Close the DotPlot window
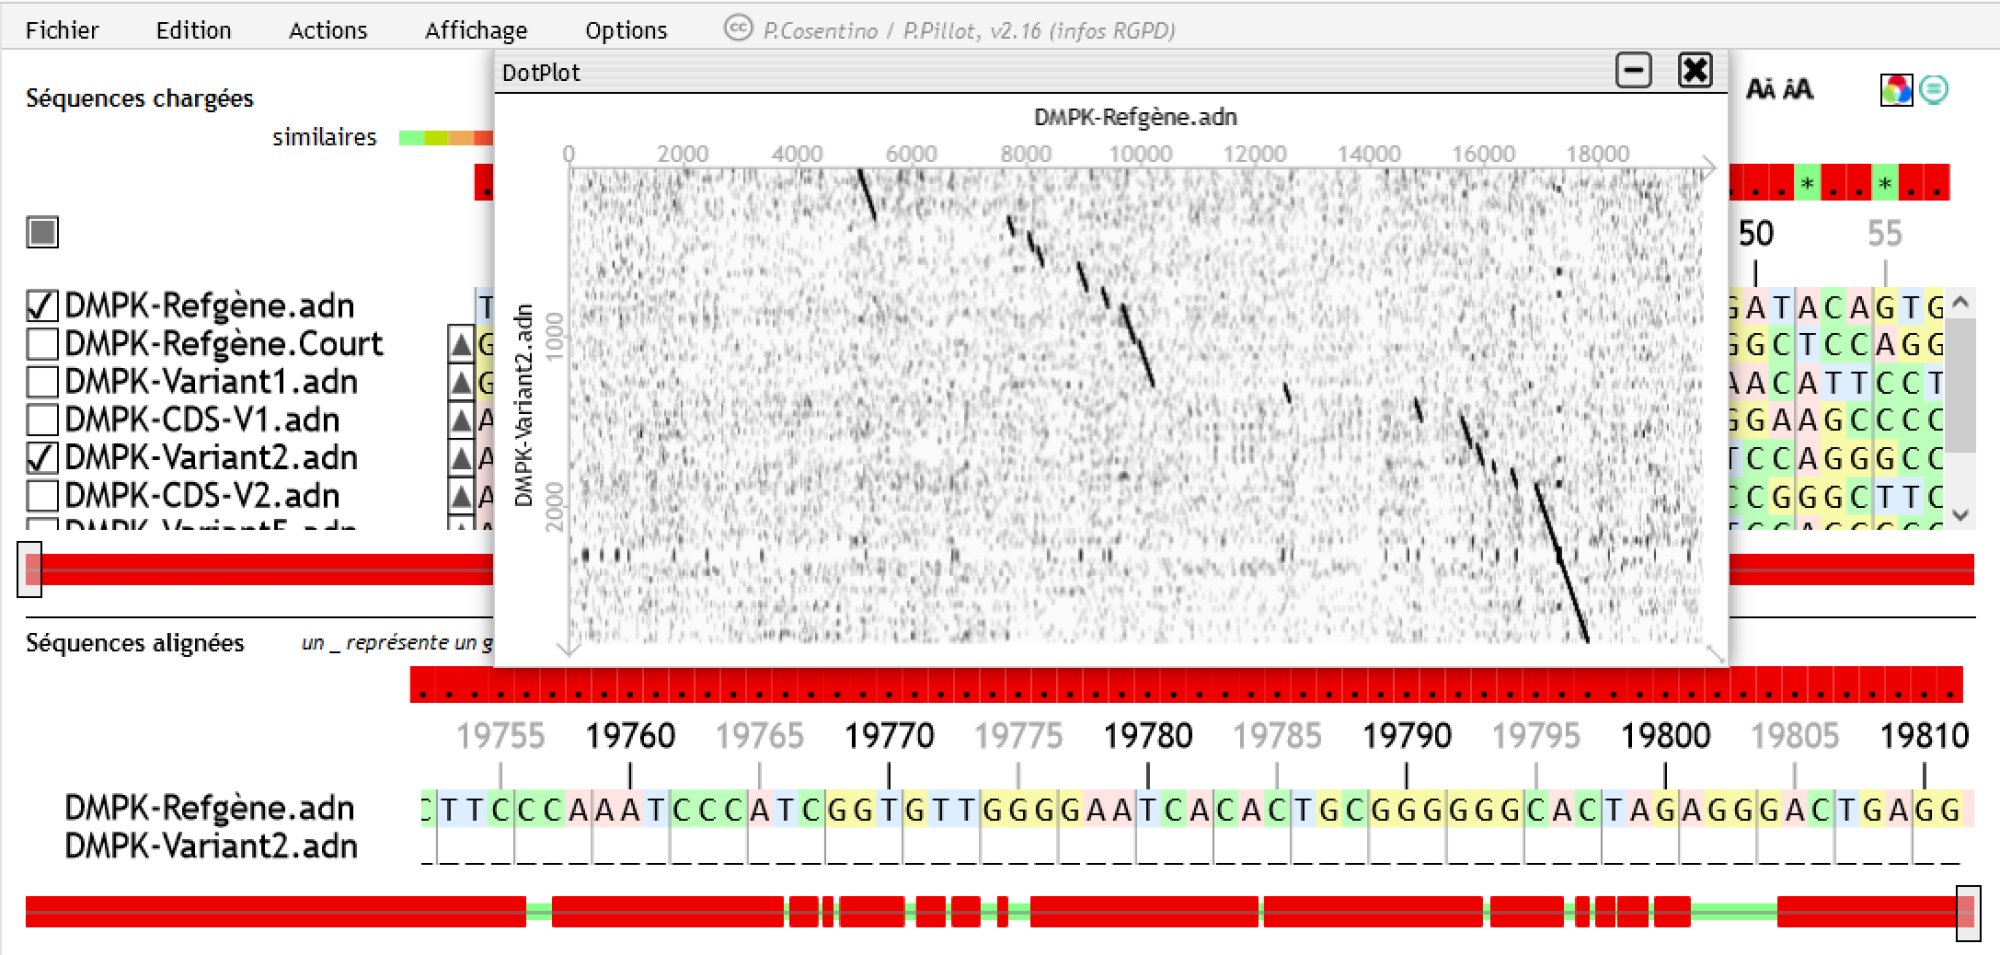Screen dimensions: 2000x955 (x=1695, y=71)
